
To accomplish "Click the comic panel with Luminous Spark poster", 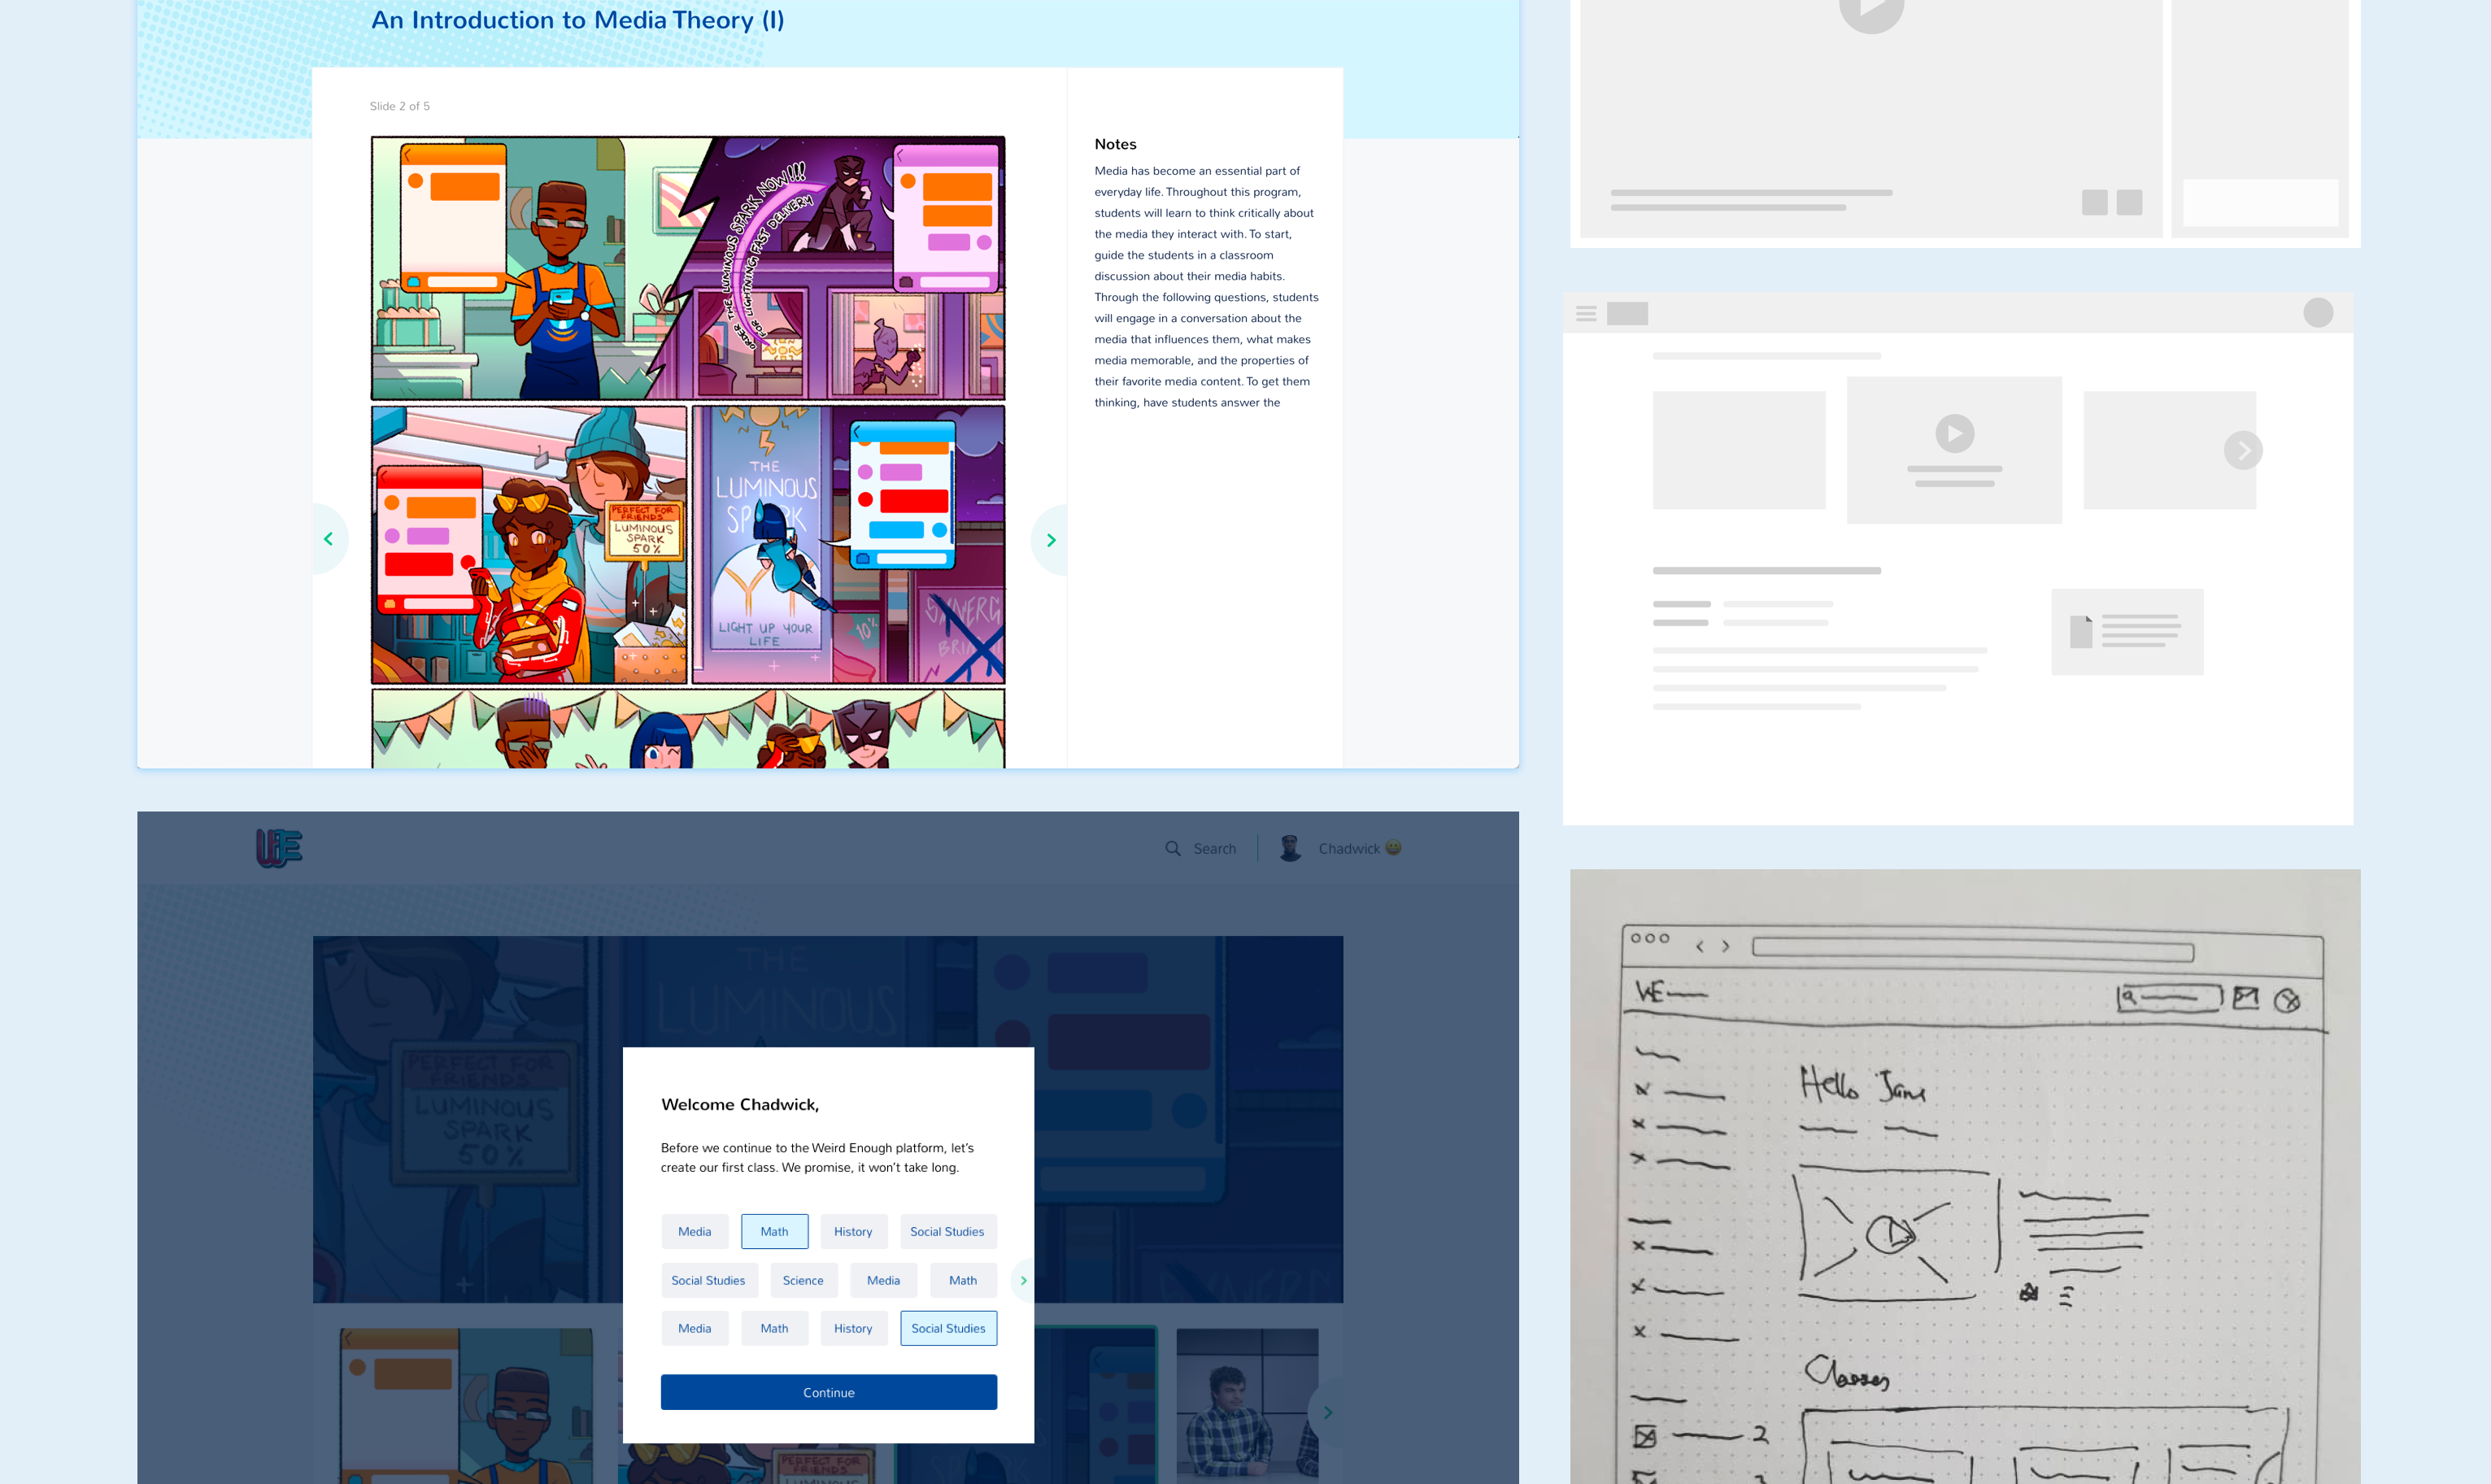I will (x=848, y=544).
